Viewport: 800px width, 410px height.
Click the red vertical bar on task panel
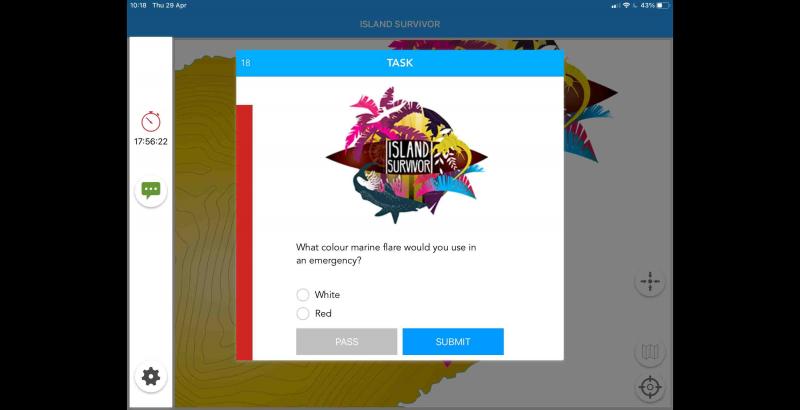(244, 233)
